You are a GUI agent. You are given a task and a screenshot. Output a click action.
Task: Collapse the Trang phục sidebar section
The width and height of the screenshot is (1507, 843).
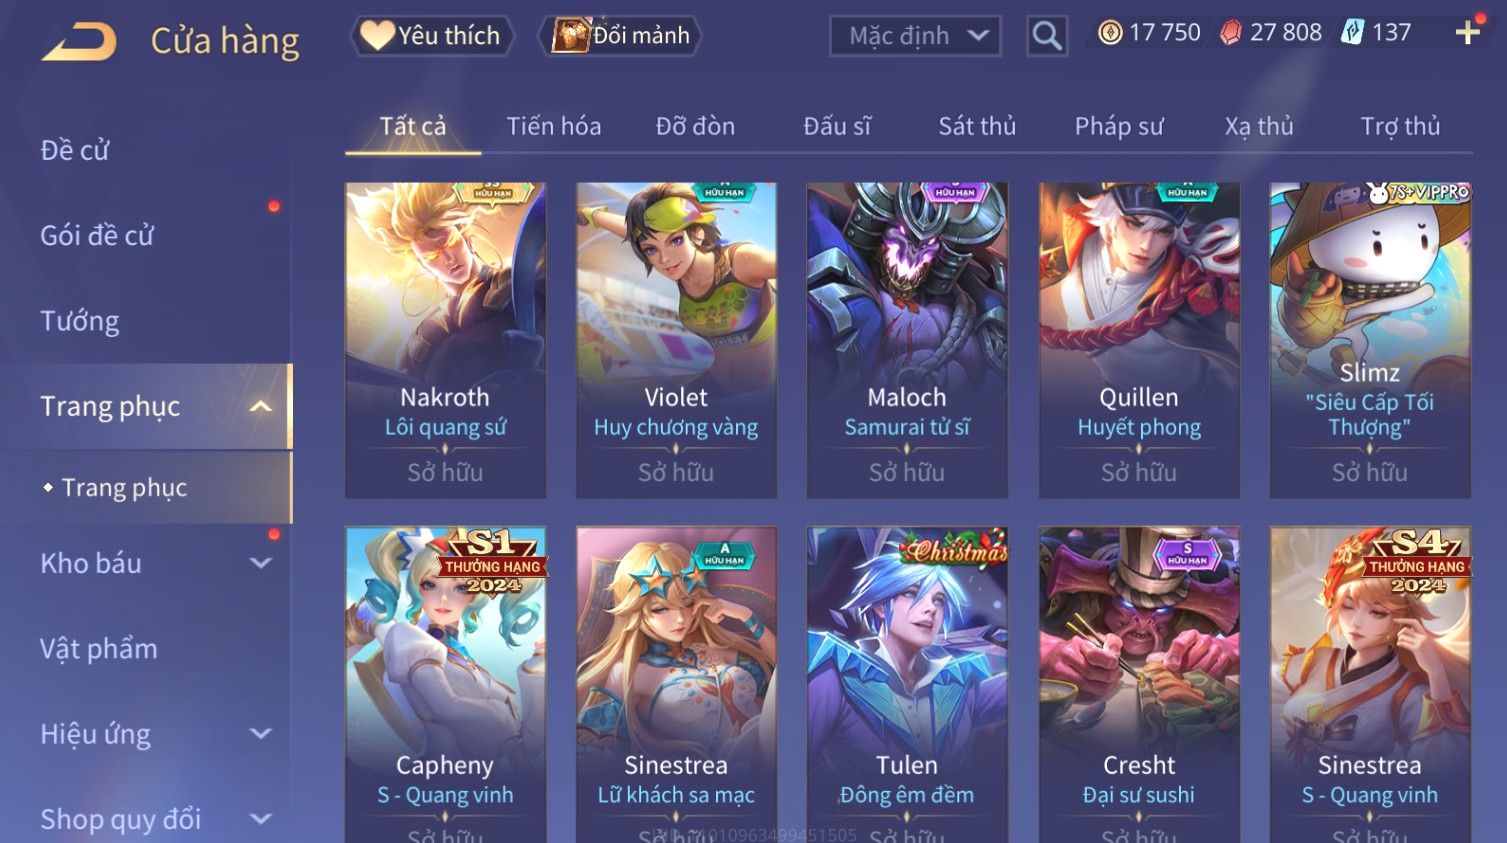(260, 406)
